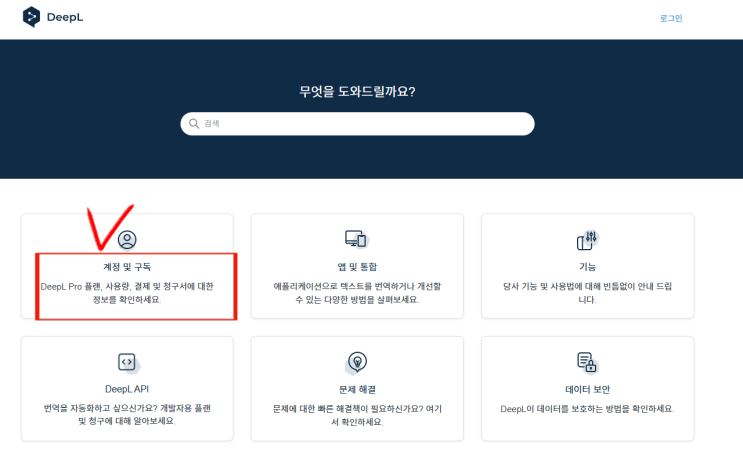Open the 데이터 보안 title link
Image resolution: width=743 pixels, height=469 pixels.
pyautogui.click(x=588, y=389)
